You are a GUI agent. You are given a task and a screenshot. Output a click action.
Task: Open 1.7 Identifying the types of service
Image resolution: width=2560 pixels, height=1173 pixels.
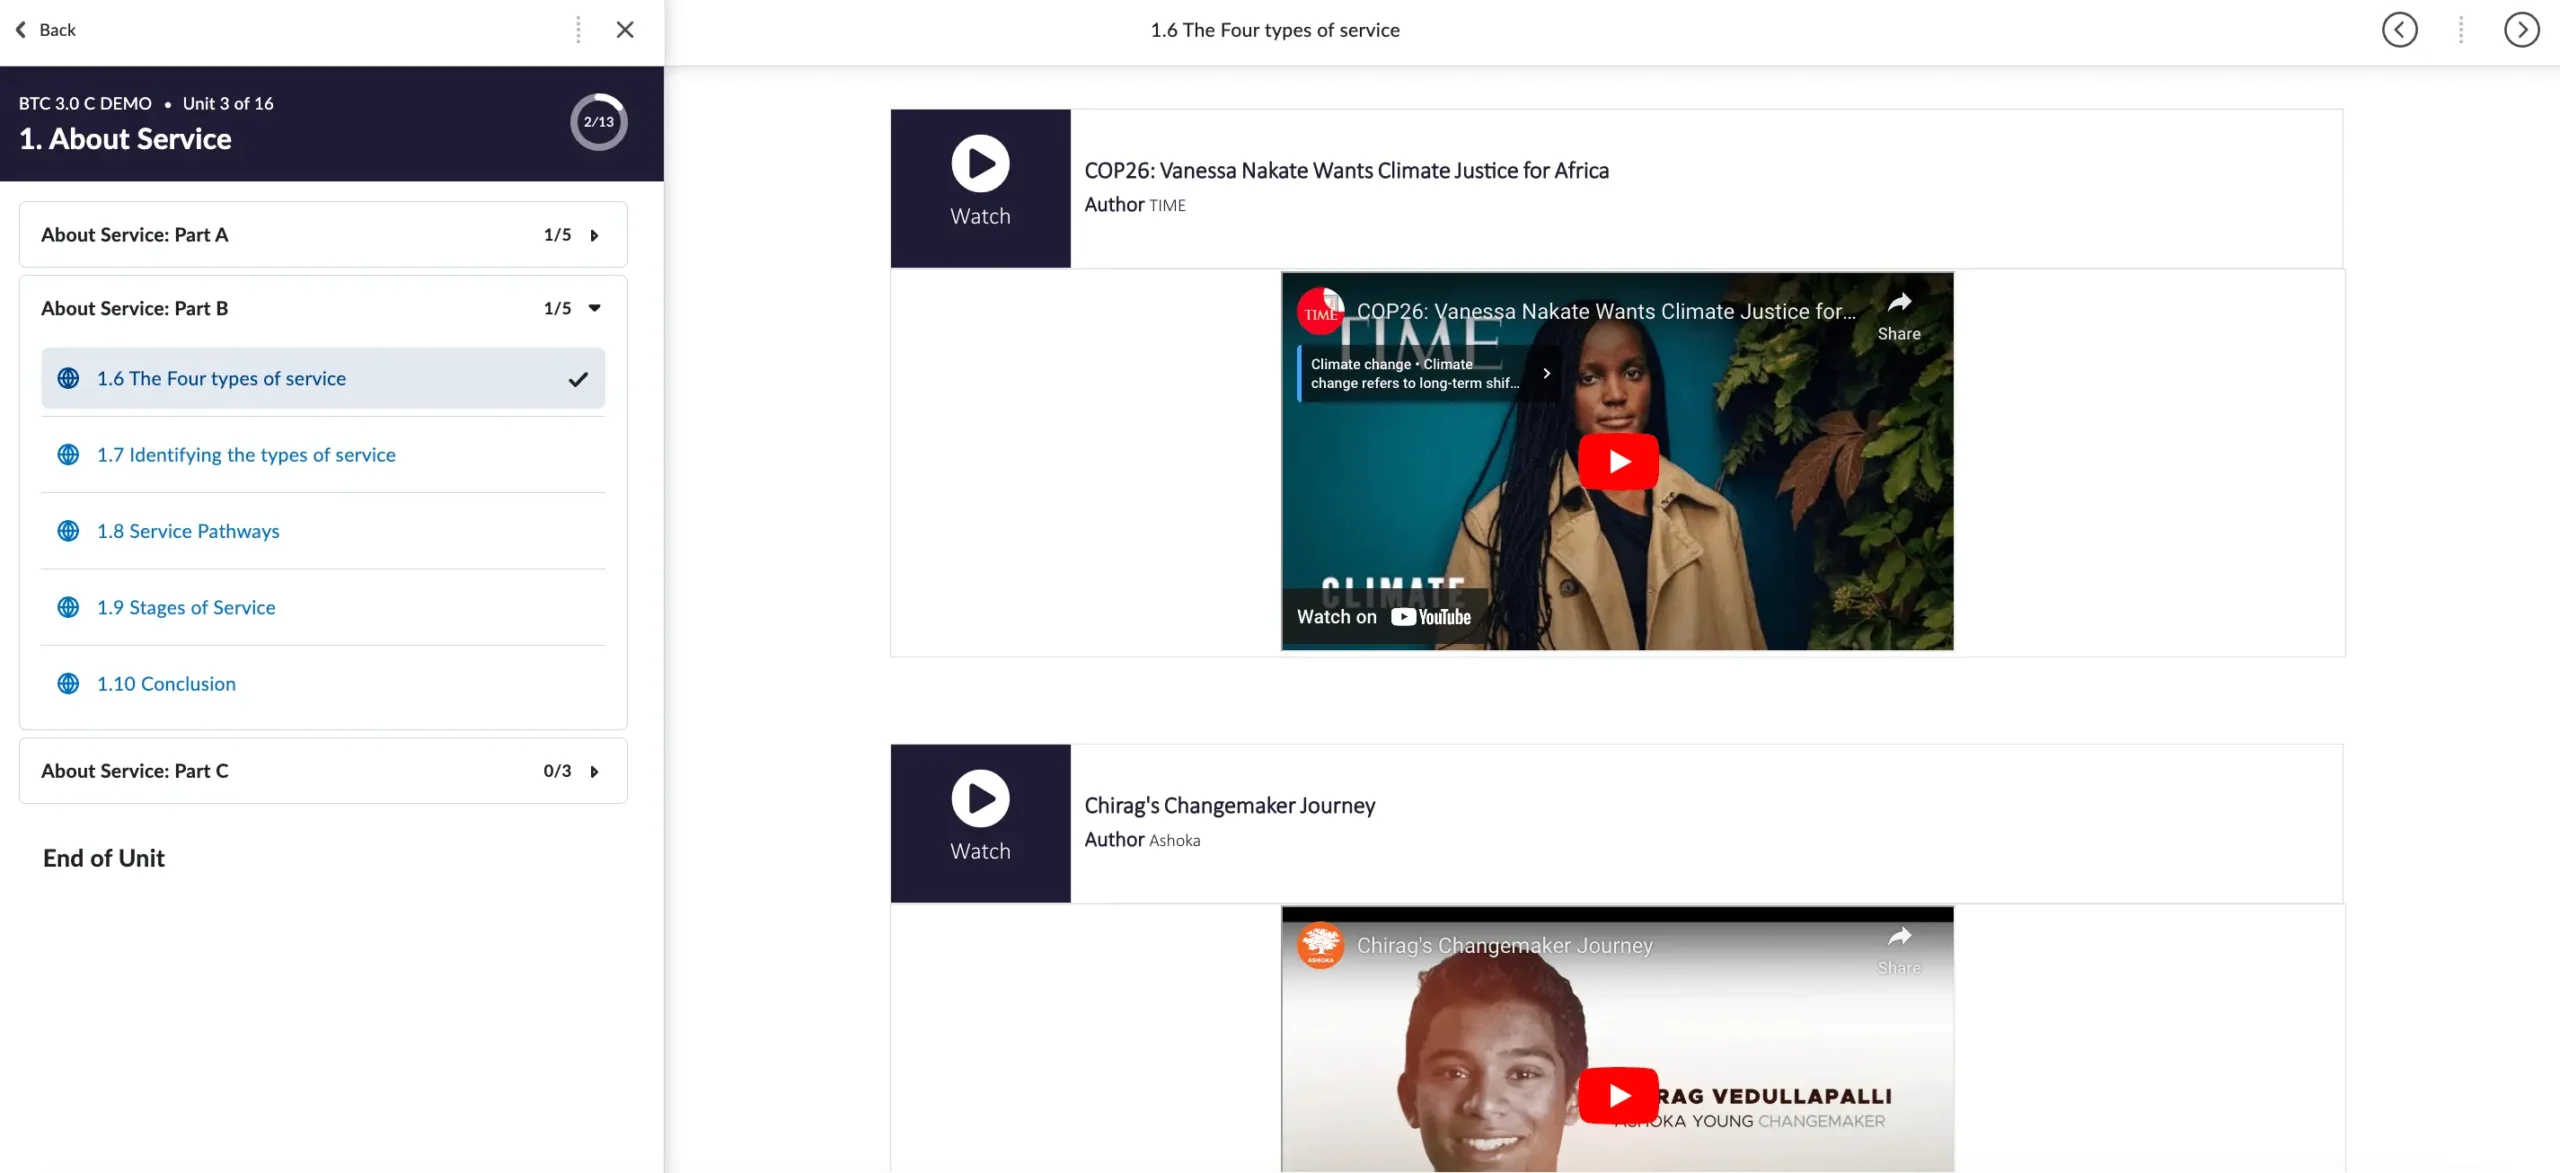(x=246, y=455)
